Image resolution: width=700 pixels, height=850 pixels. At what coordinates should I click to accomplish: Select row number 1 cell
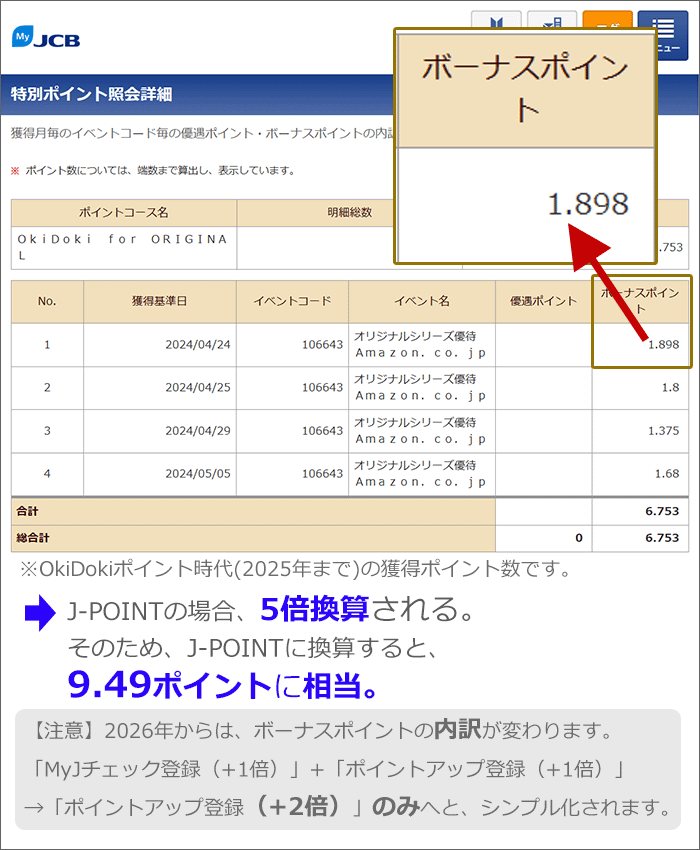pyautogui.click(x=47, y=345)
